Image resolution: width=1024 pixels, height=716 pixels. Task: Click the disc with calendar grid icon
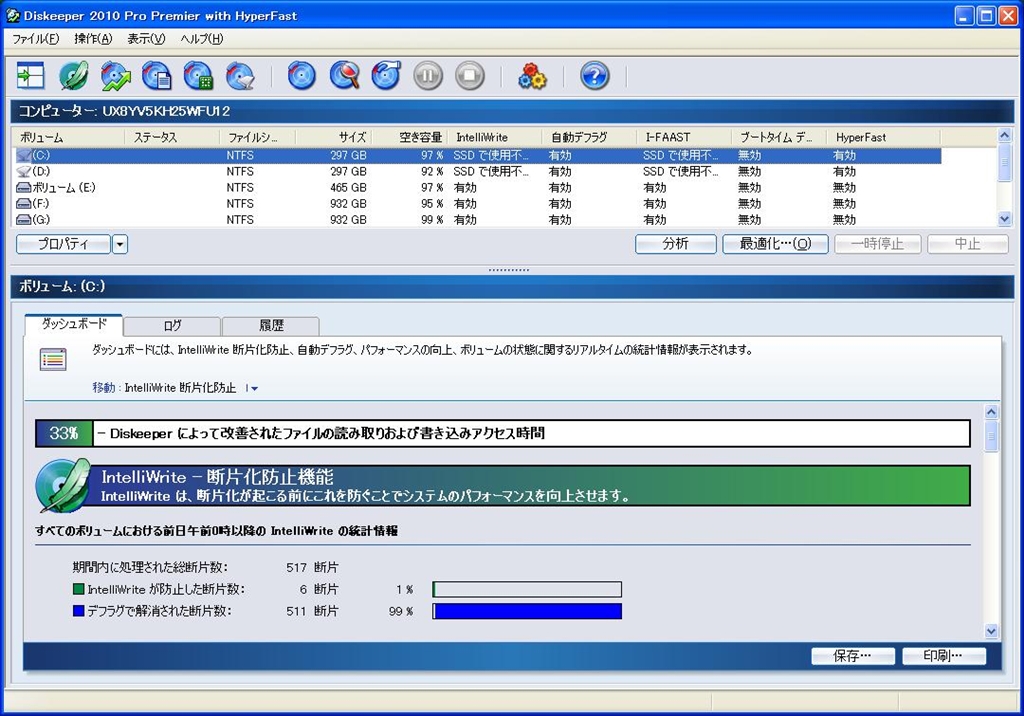(198, 76)
